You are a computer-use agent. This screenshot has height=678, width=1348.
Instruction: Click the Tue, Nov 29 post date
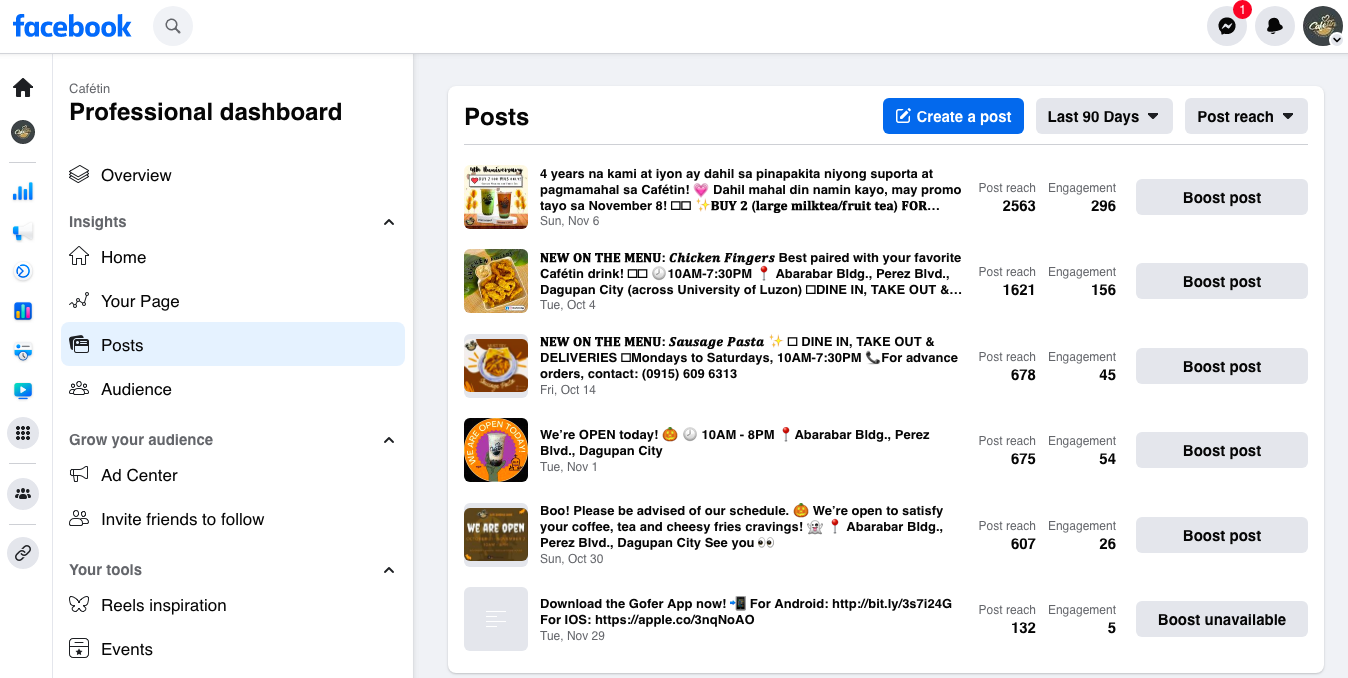click(x=572, y=635)
